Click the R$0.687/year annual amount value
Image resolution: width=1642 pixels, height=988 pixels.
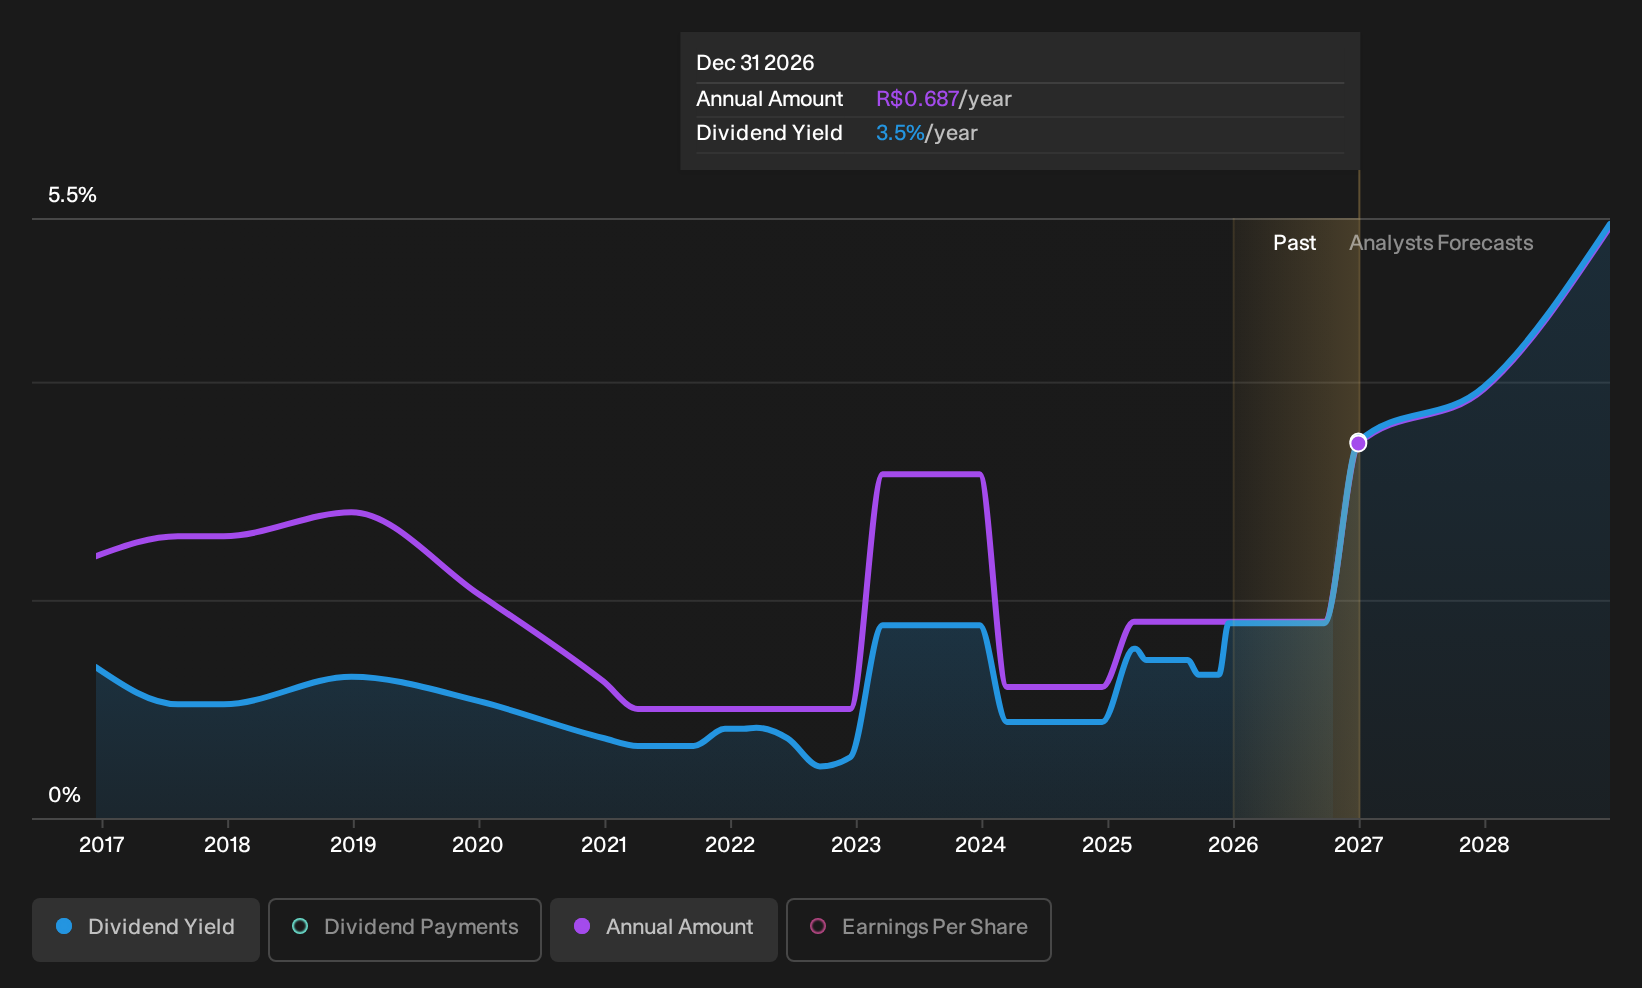tap(944, 99)
